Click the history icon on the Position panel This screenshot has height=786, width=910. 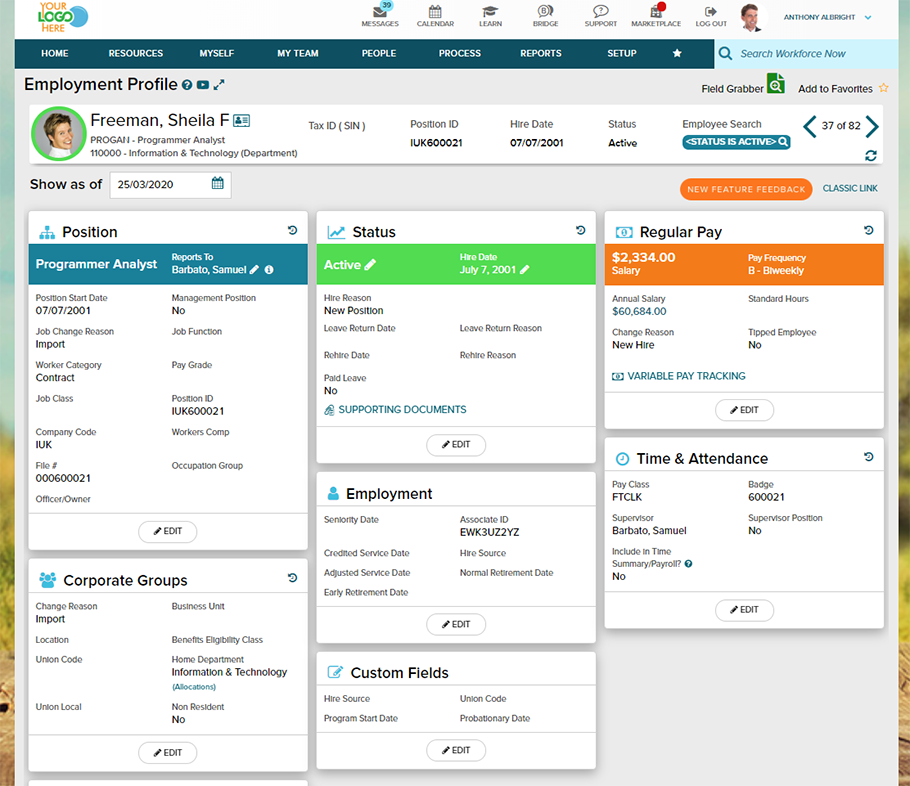coord(292,230)
